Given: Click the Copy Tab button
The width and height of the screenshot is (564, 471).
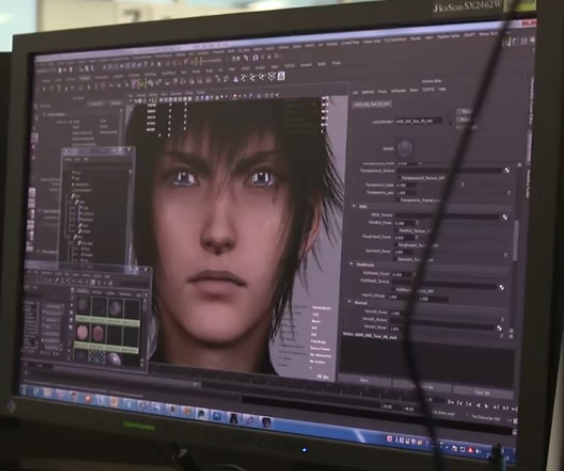Looking at the screenshot, I should click(482, 392).
